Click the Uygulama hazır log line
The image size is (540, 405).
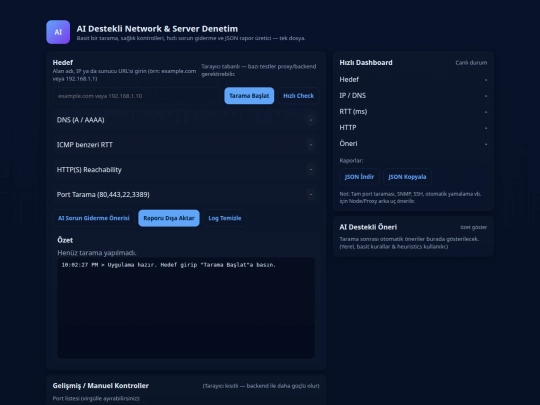pos(169,265)
